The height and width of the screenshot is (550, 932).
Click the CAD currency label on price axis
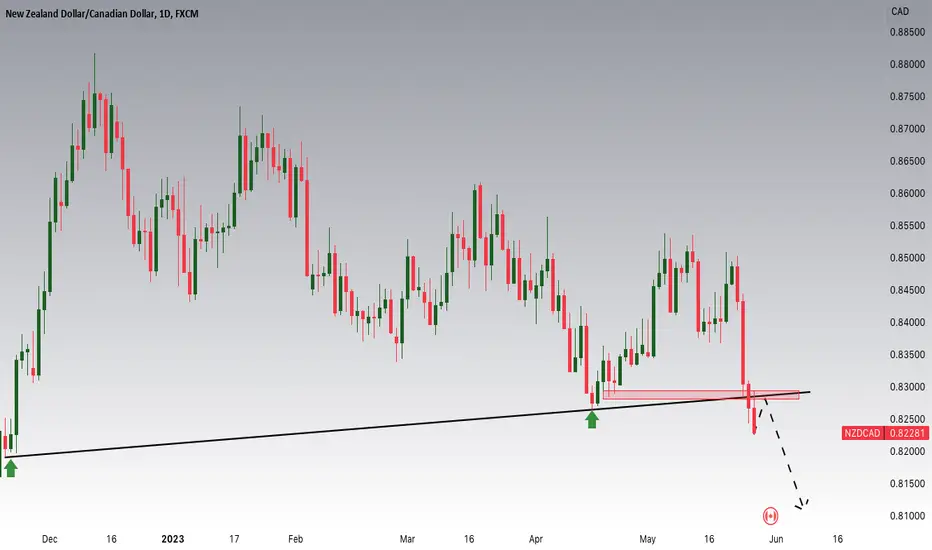click(900, 11)
